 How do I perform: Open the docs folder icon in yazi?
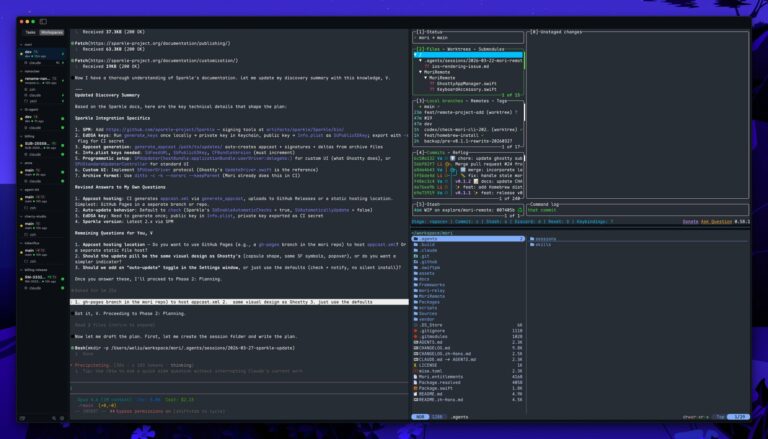pos(415,279)
